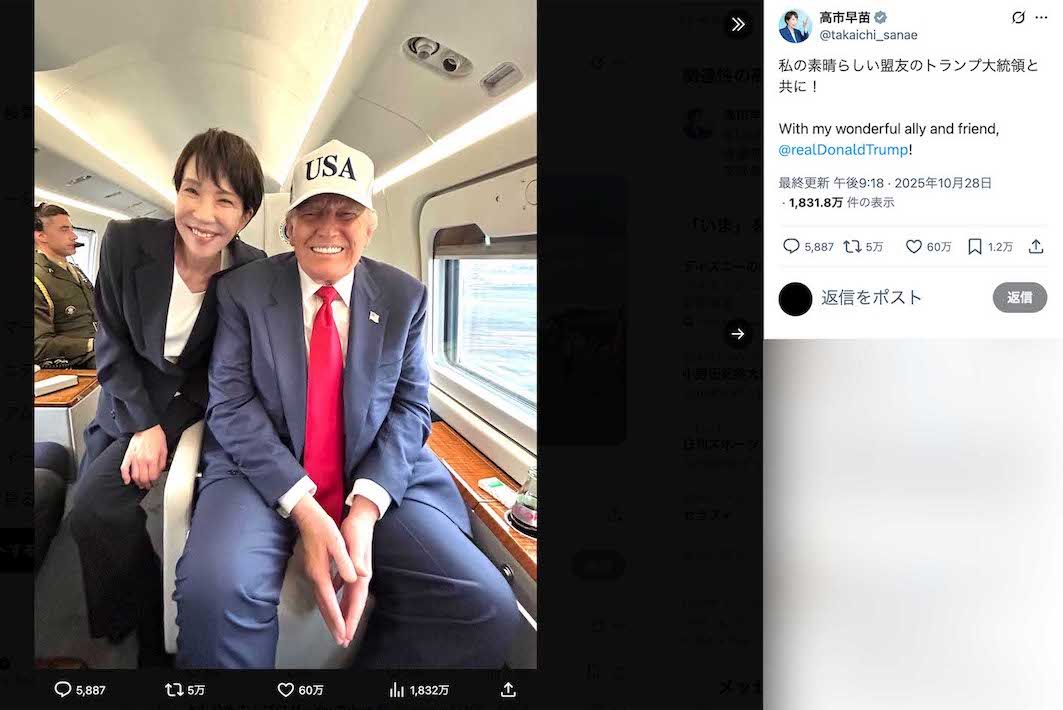1063x710 pixels.
Task: Click the heart icon on the dark photo bar
Action: click(286, 689)
